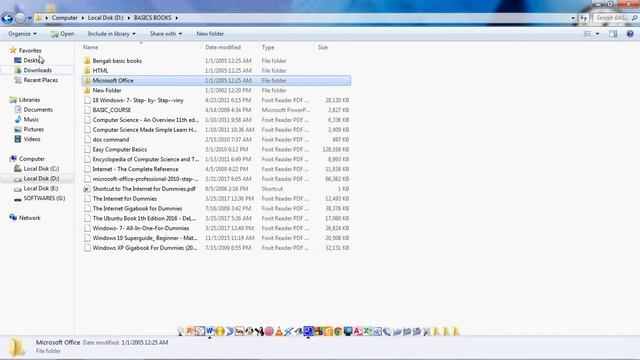This screenshot has height=360, width=640.
Task: Go to Local Disk (D:) in the breadcrumb
Action: (x=105, y=18)
